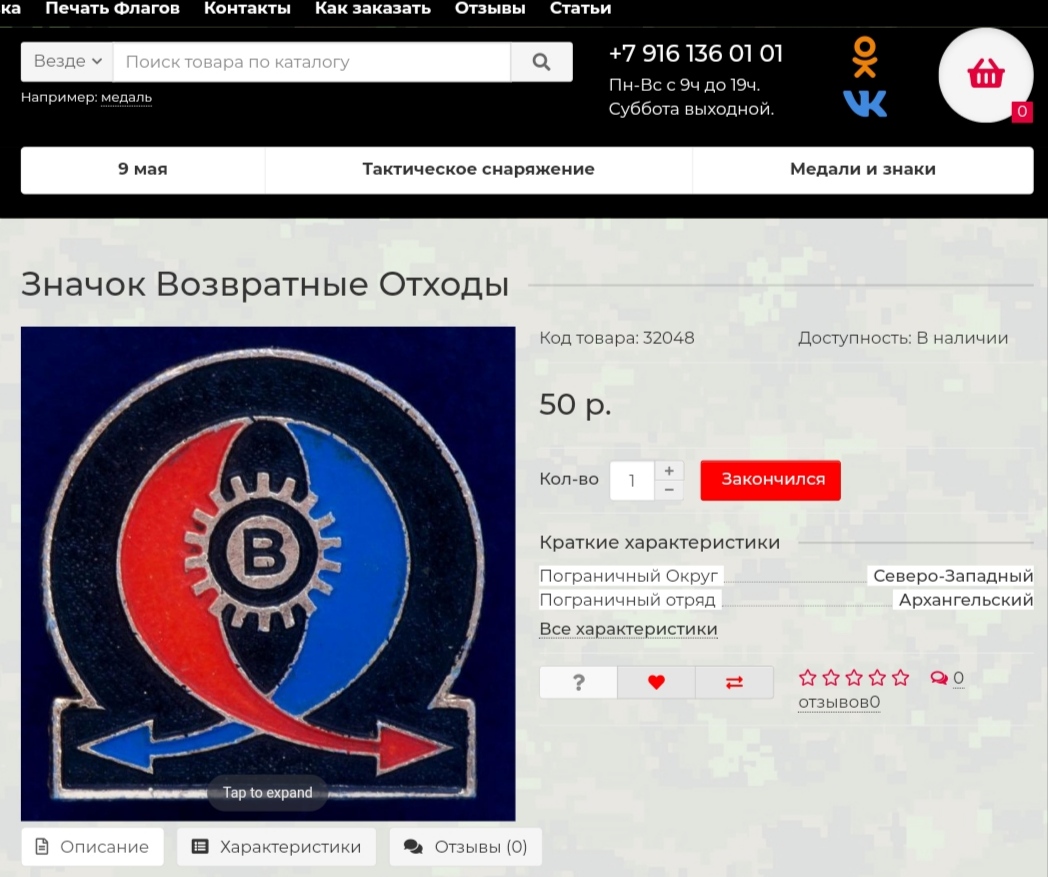Open the Тактическое снаряжение category menu

click(x=479, y=170)
